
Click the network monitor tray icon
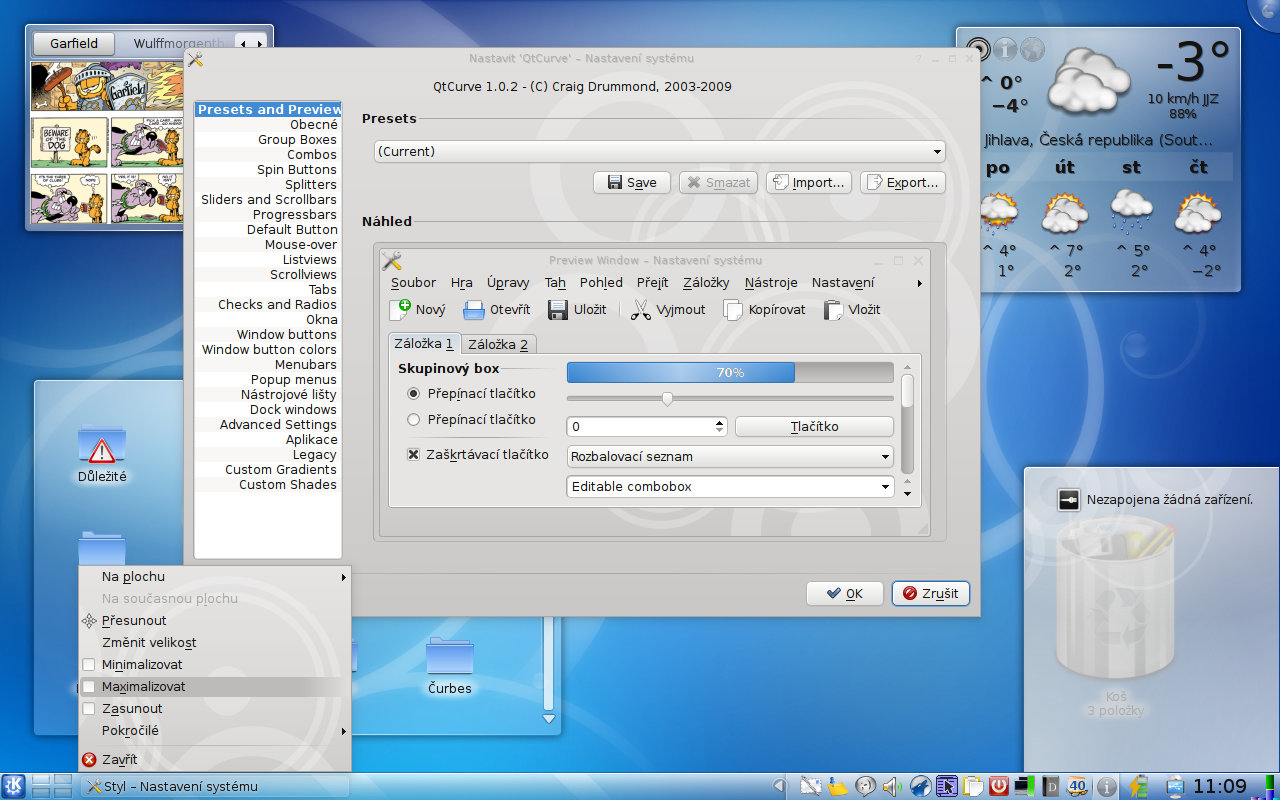click(x=1025, y=786)
